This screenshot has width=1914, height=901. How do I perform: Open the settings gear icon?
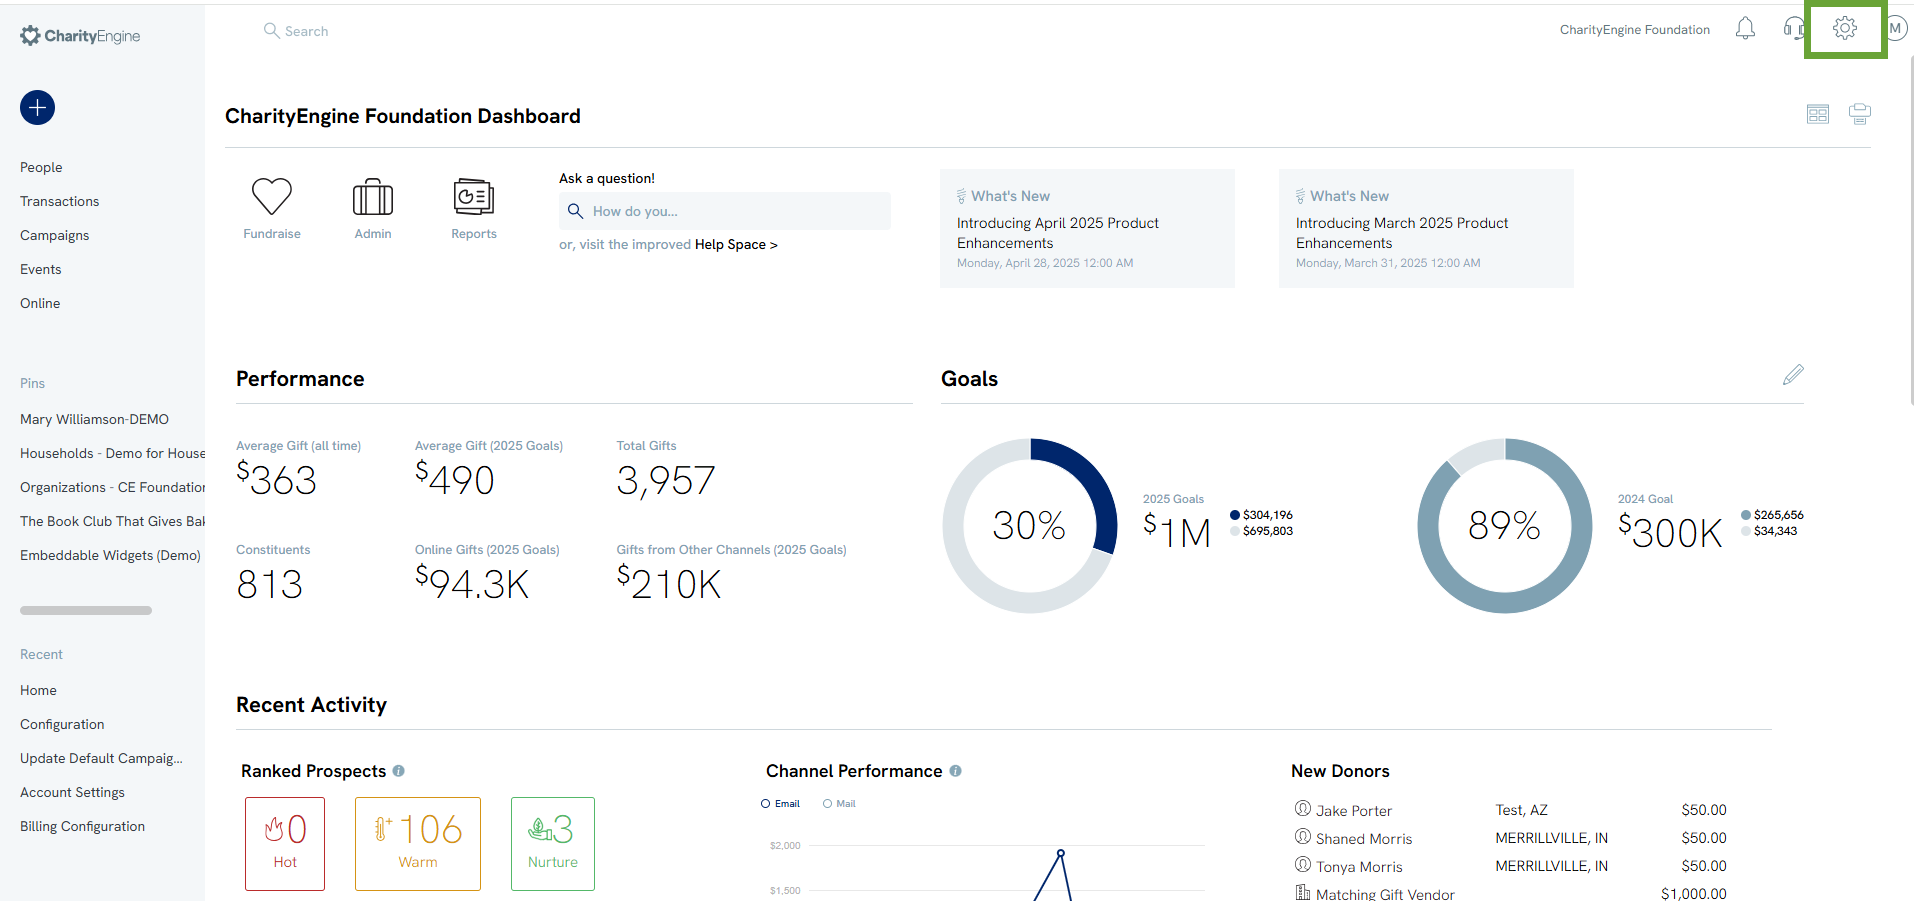tap(1845, 29)
